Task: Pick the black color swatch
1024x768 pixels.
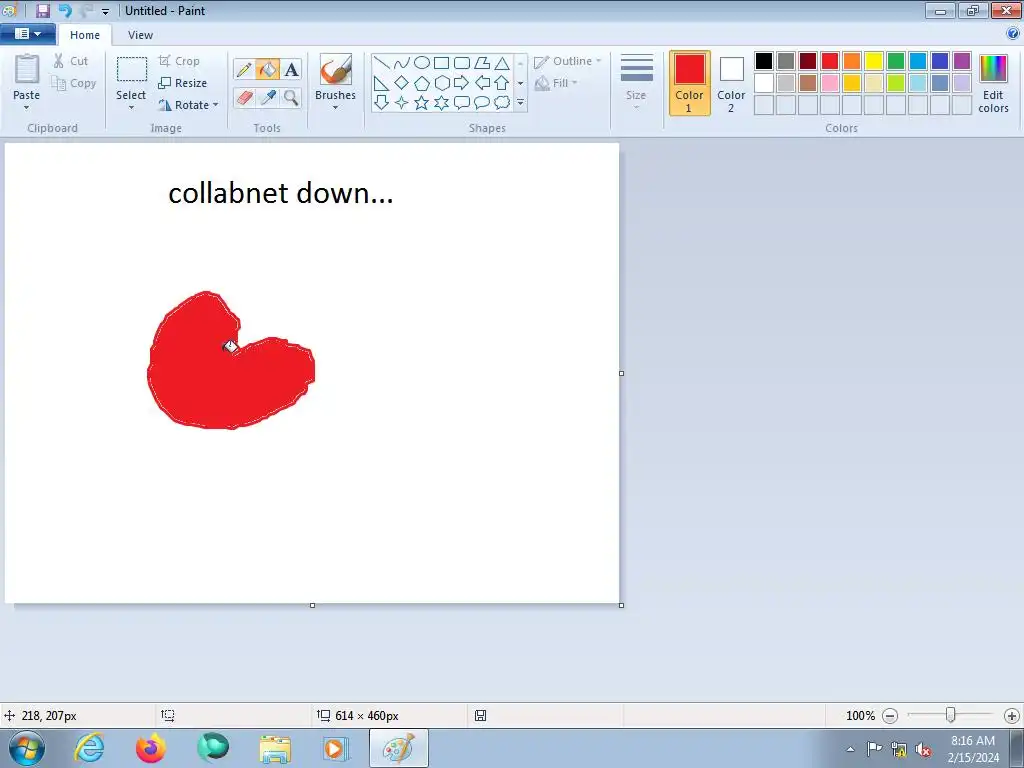Action: (763, 61)
